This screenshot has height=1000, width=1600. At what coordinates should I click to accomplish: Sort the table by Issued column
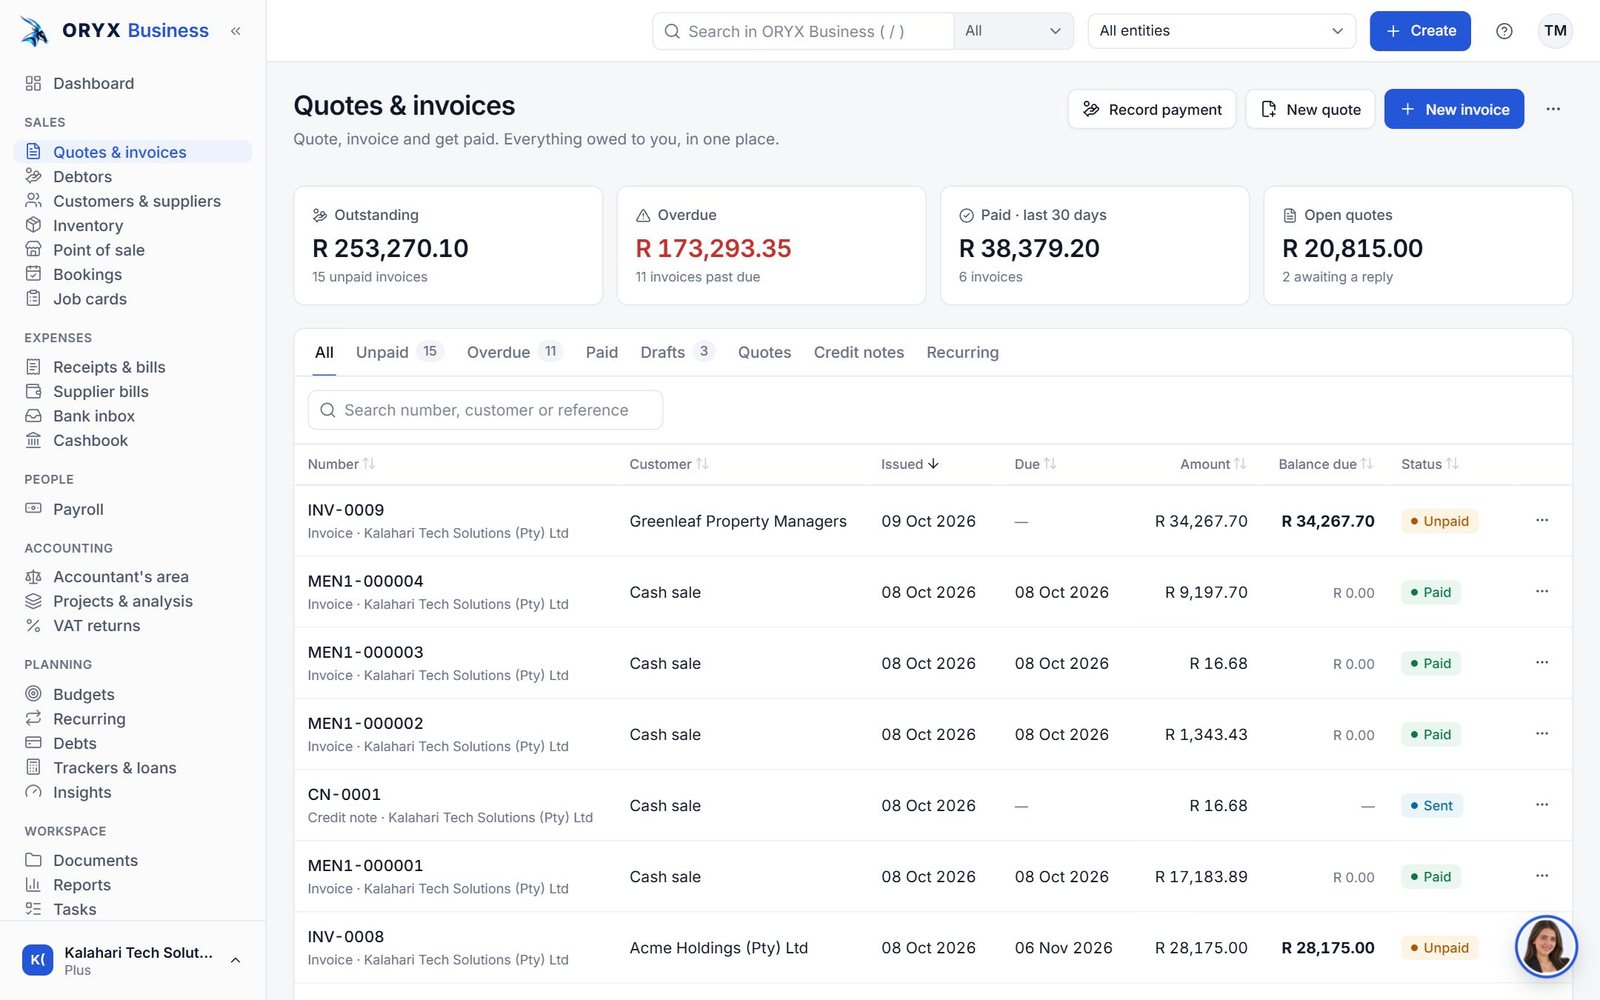click(x=910, y=464)
